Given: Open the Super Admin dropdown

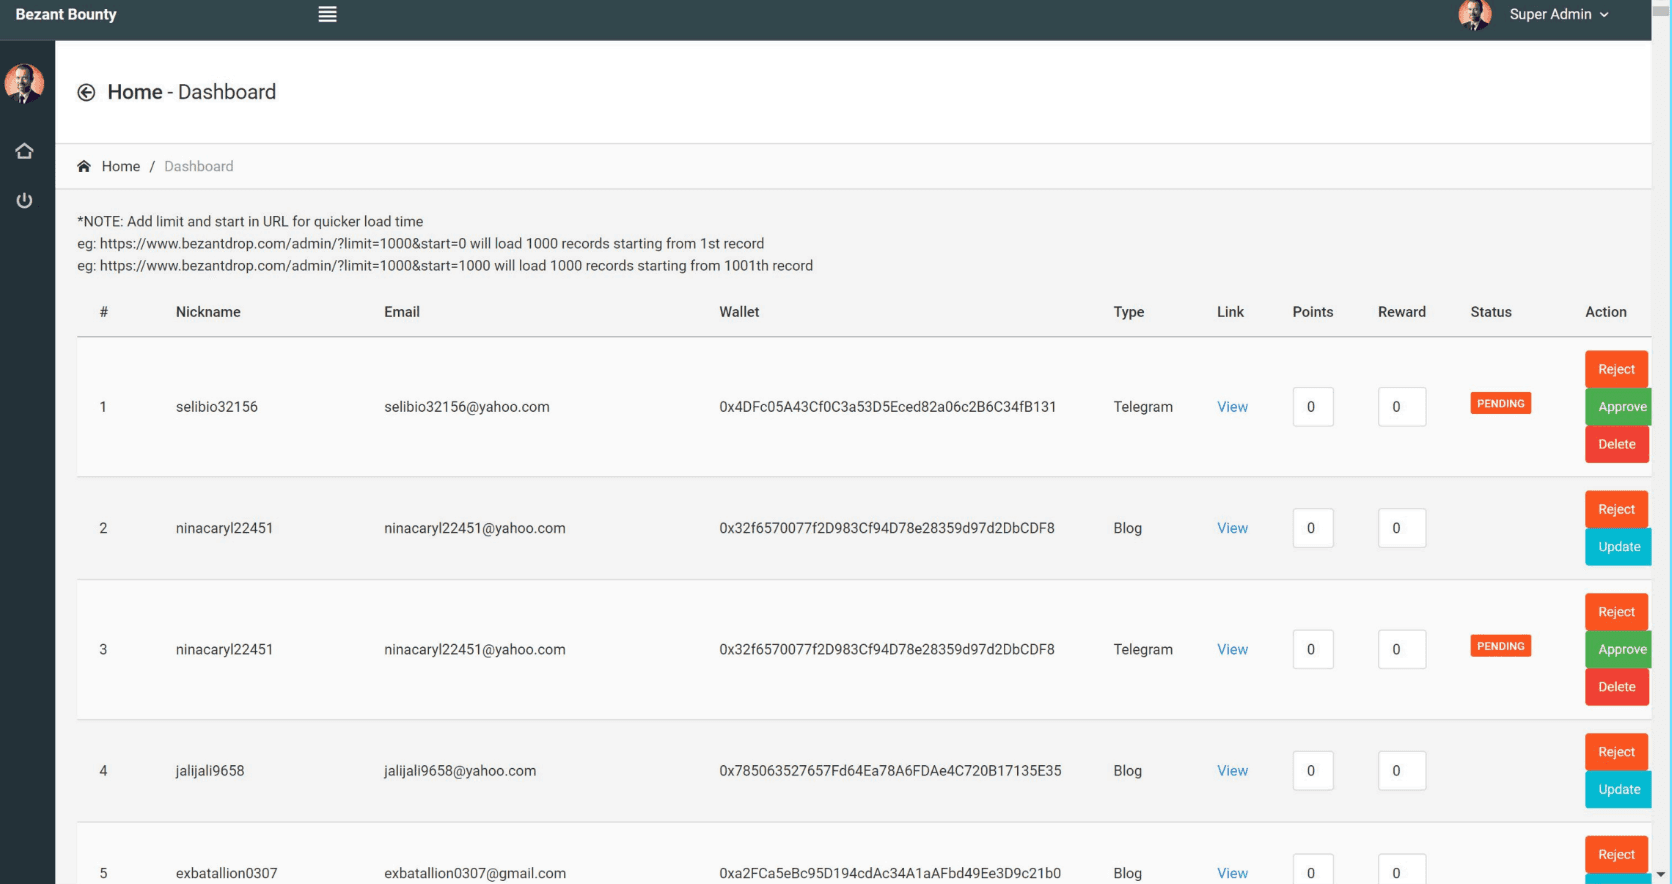Looking at the screenshot, I should pos(1559,14).
